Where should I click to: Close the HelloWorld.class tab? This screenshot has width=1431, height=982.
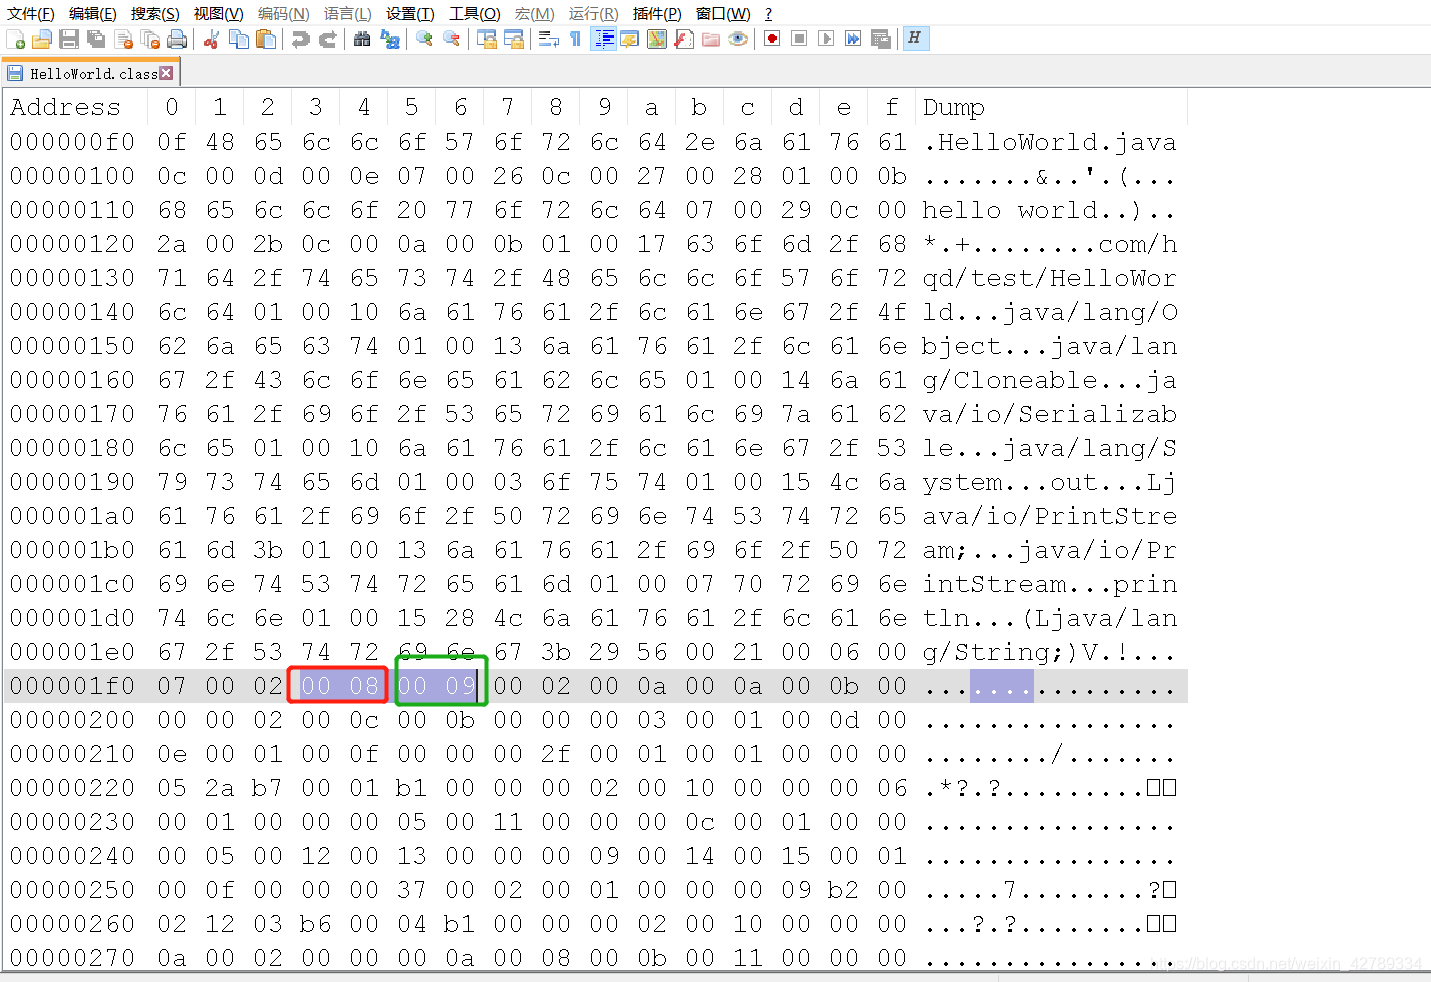pos(166,73)
